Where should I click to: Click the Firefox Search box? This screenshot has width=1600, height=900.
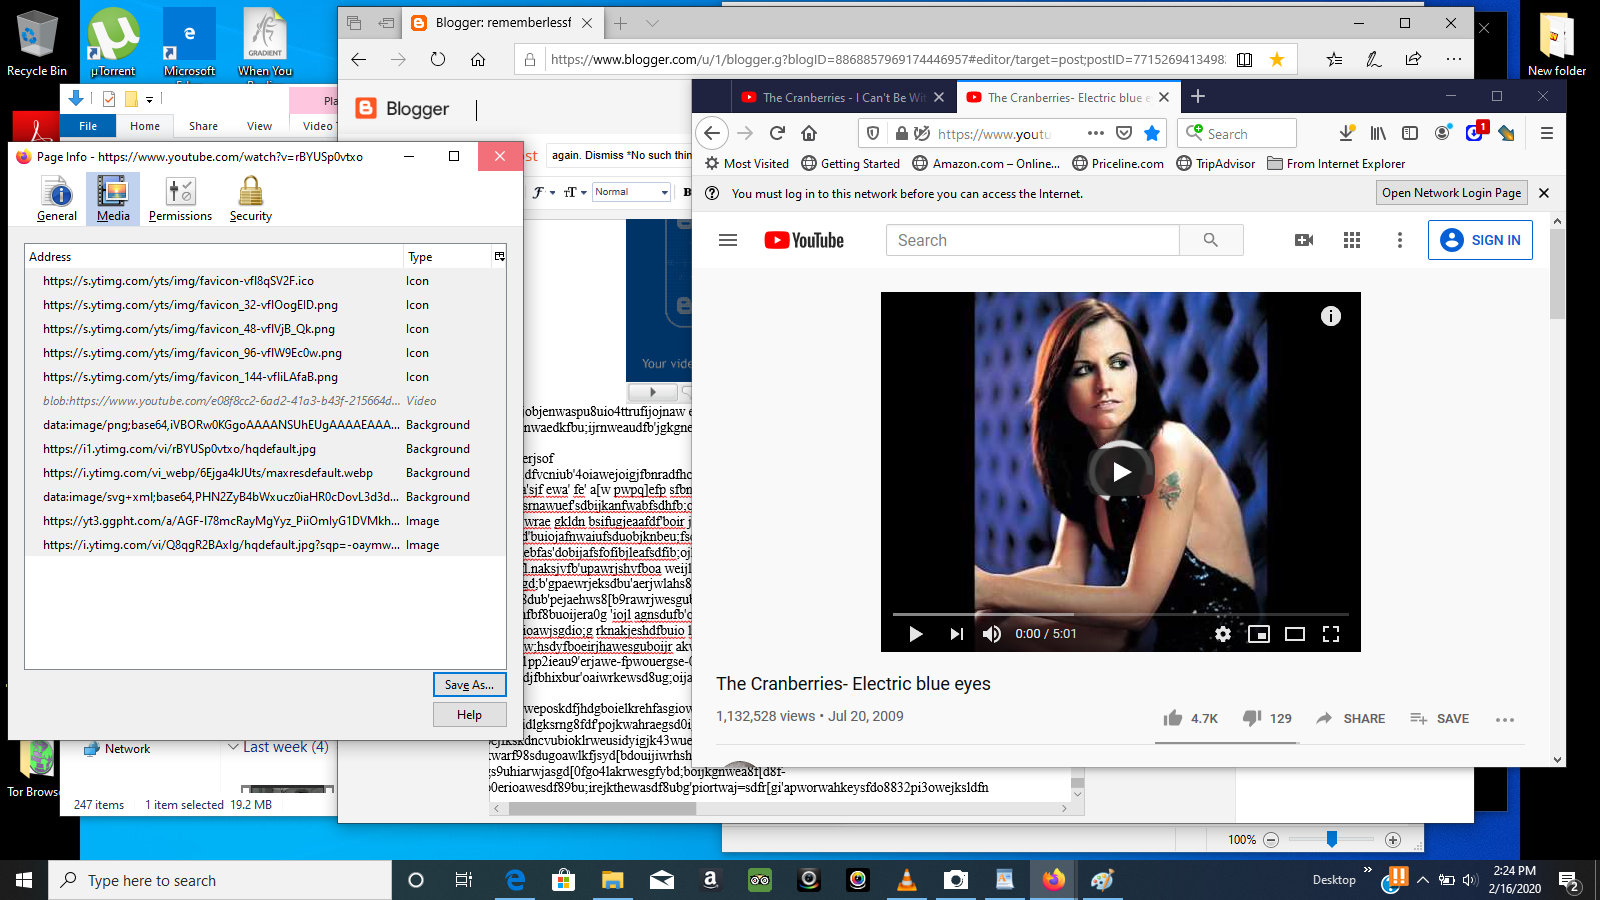coord(1237,133)
